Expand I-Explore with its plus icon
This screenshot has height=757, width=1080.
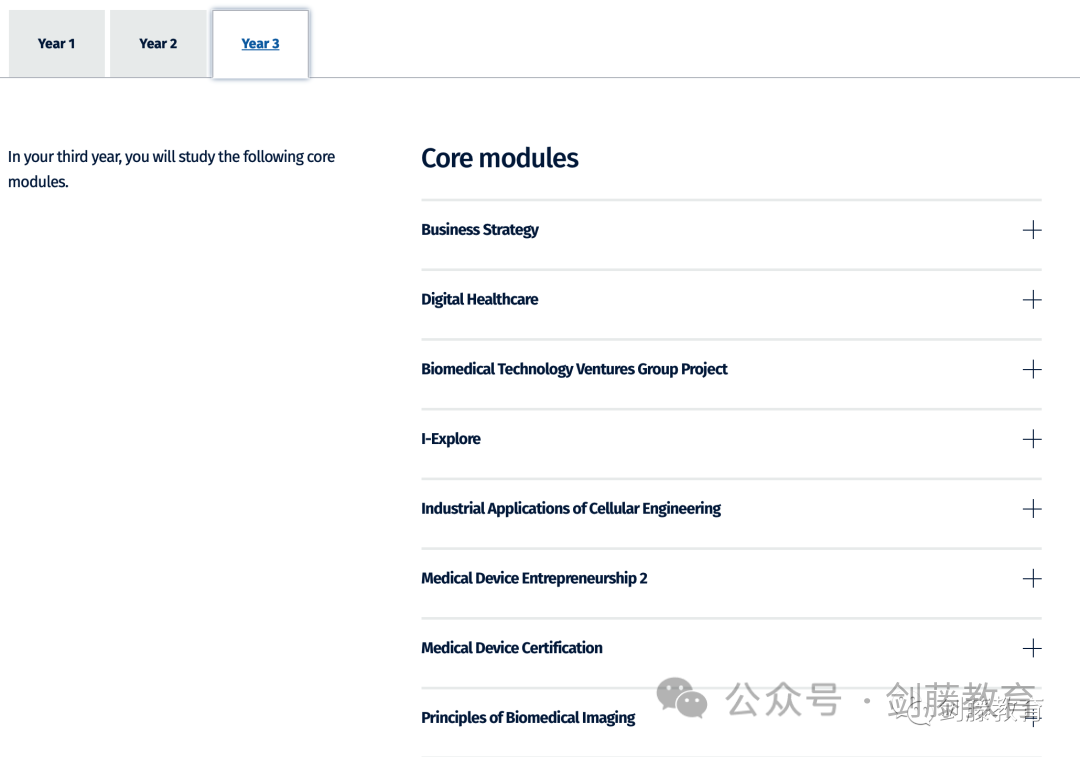click(1032, 439)
